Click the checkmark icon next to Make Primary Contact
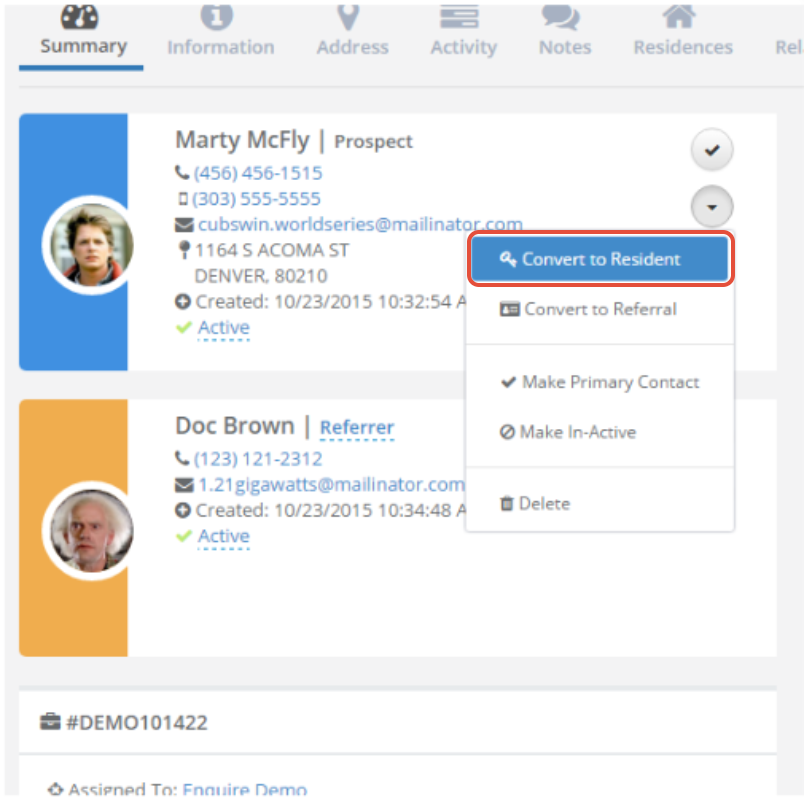Viewport: 804px width, 811px height. tap(509, 382)
